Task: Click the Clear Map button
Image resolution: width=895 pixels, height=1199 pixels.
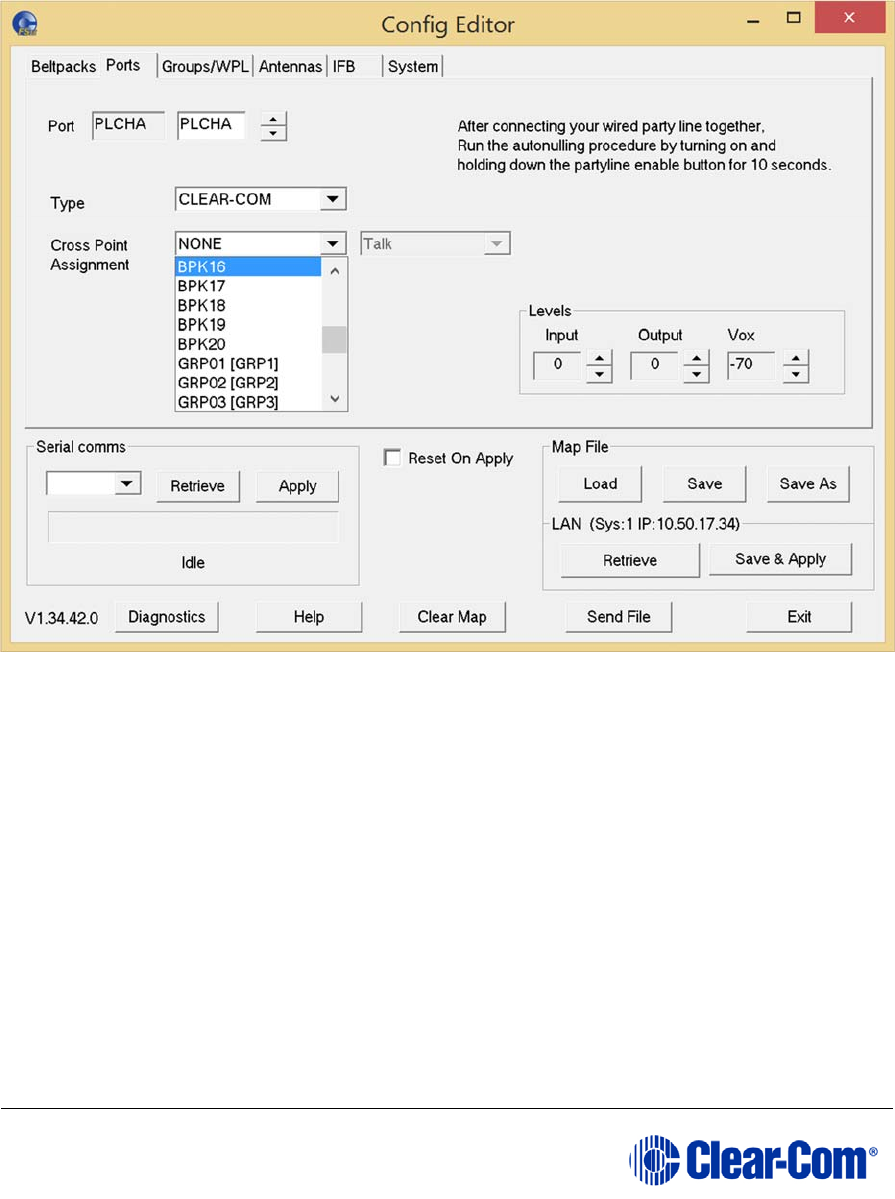Action: [x=452, y=617]
